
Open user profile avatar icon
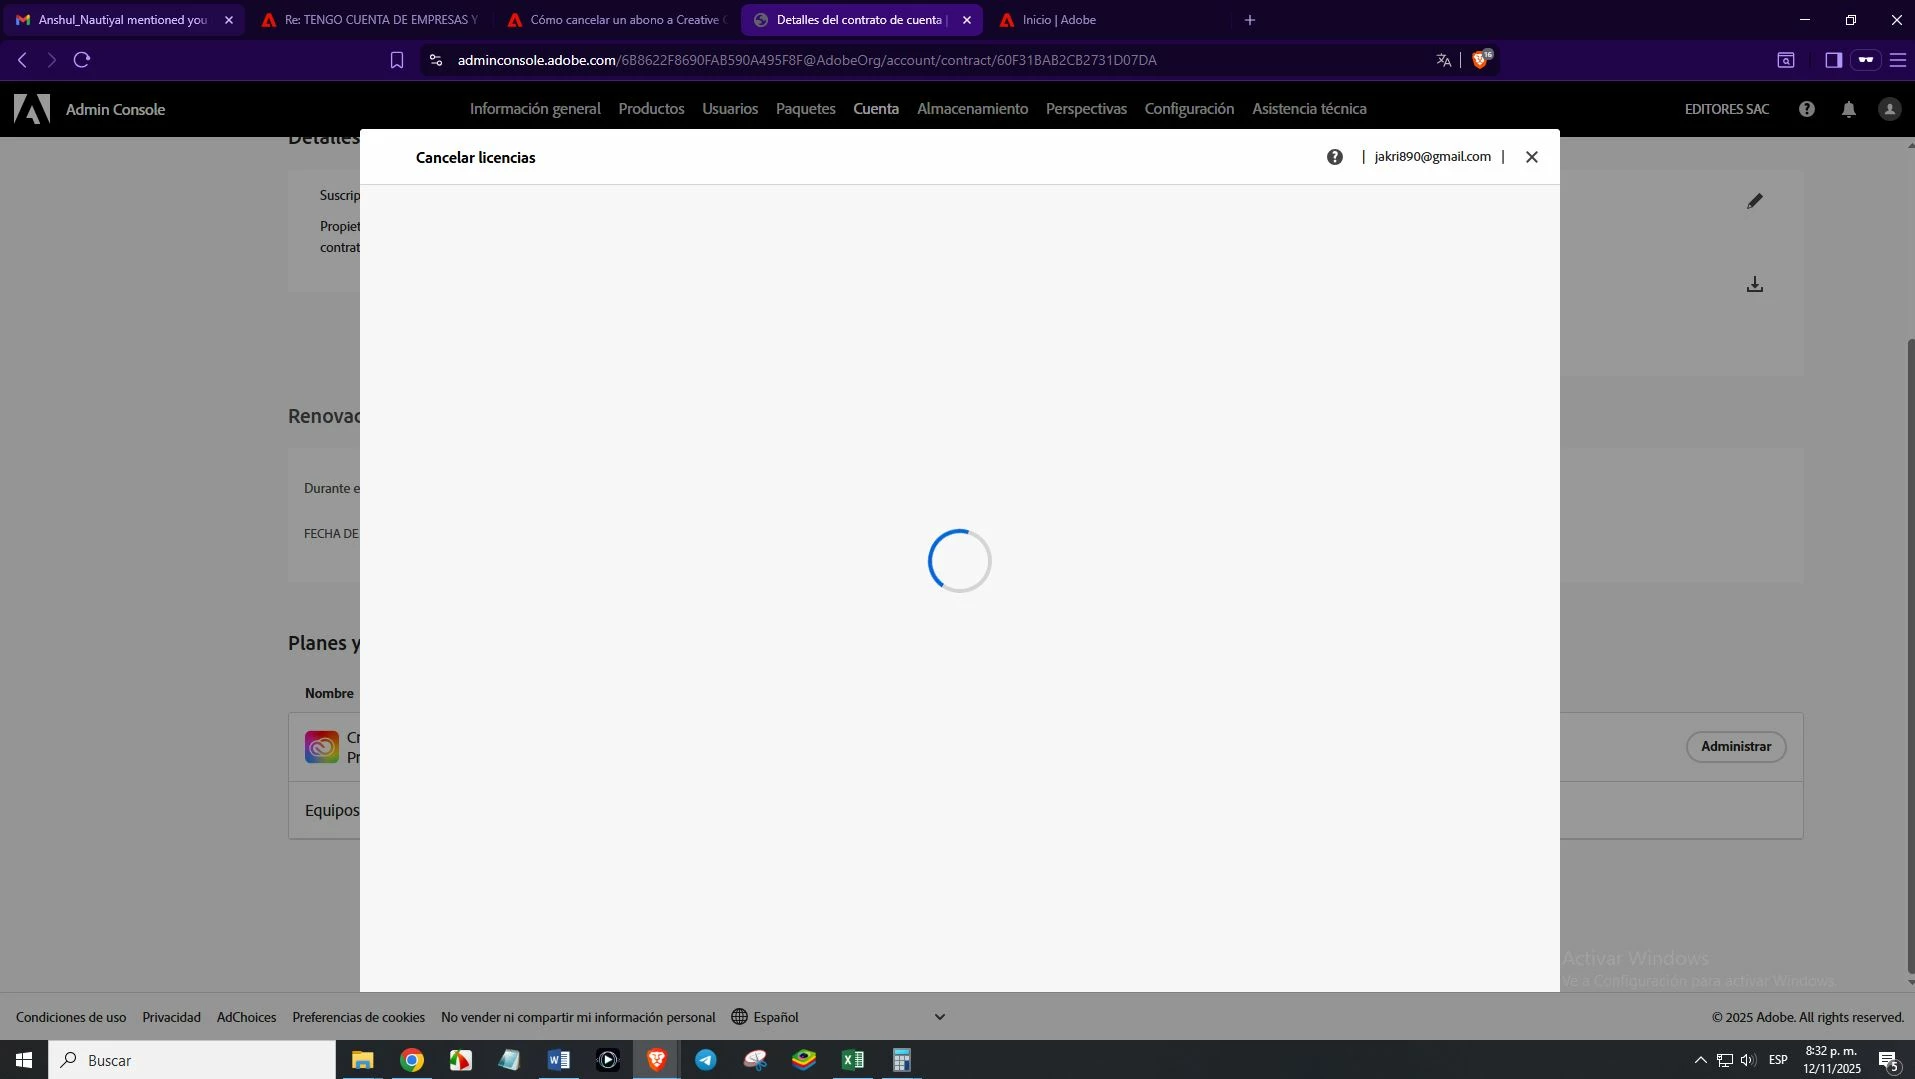1889,109
